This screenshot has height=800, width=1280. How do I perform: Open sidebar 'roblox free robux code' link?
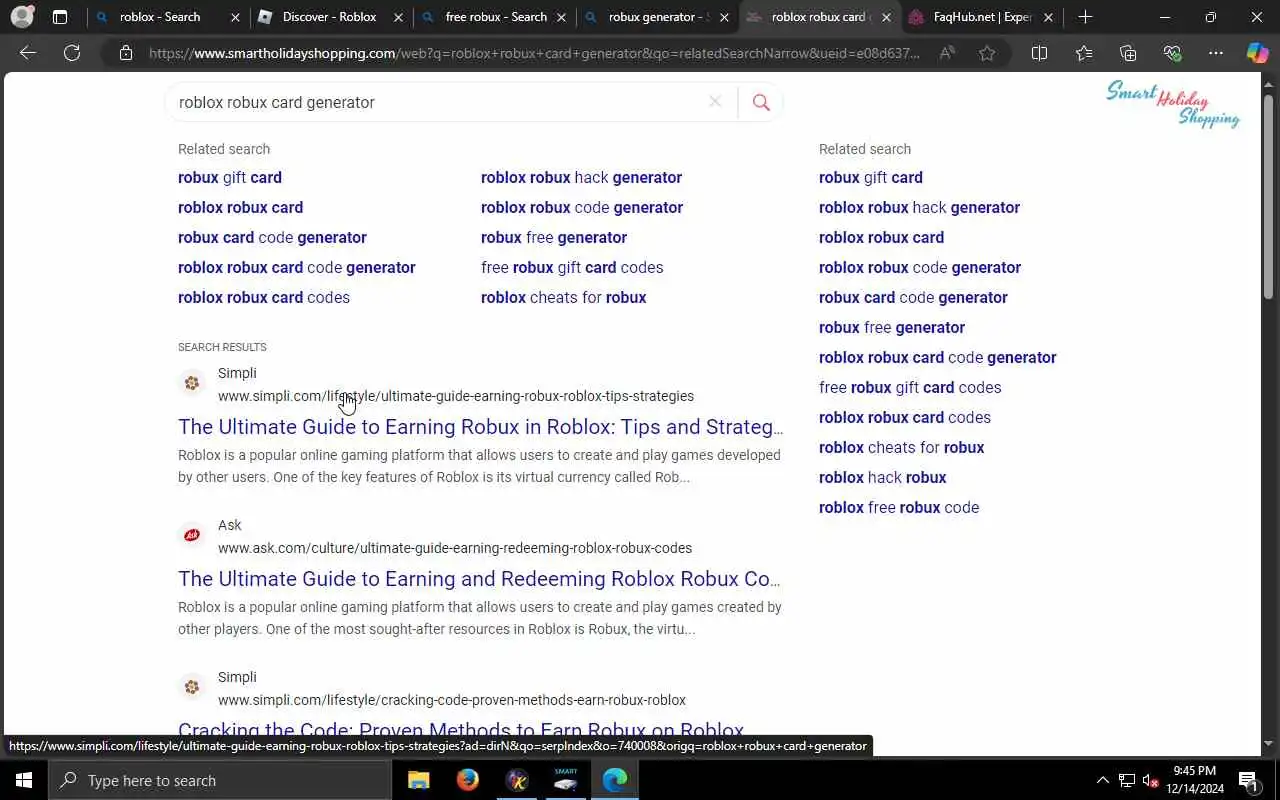(x=899, y=507)
